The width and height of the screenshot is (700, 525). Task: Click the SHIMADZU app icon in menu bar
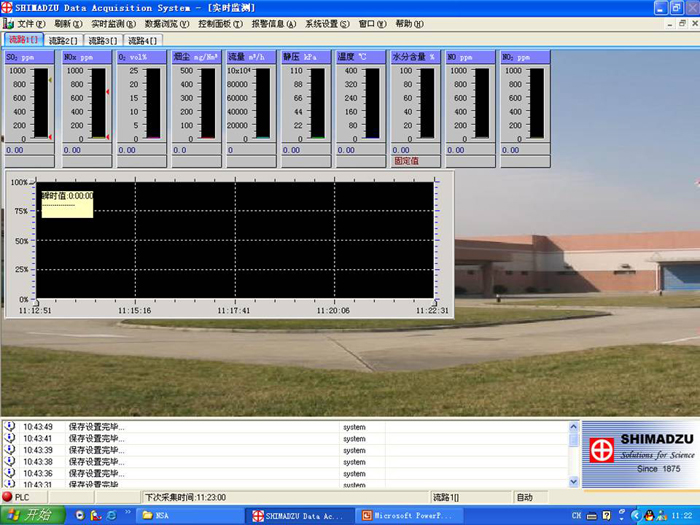tap(8, 23)
